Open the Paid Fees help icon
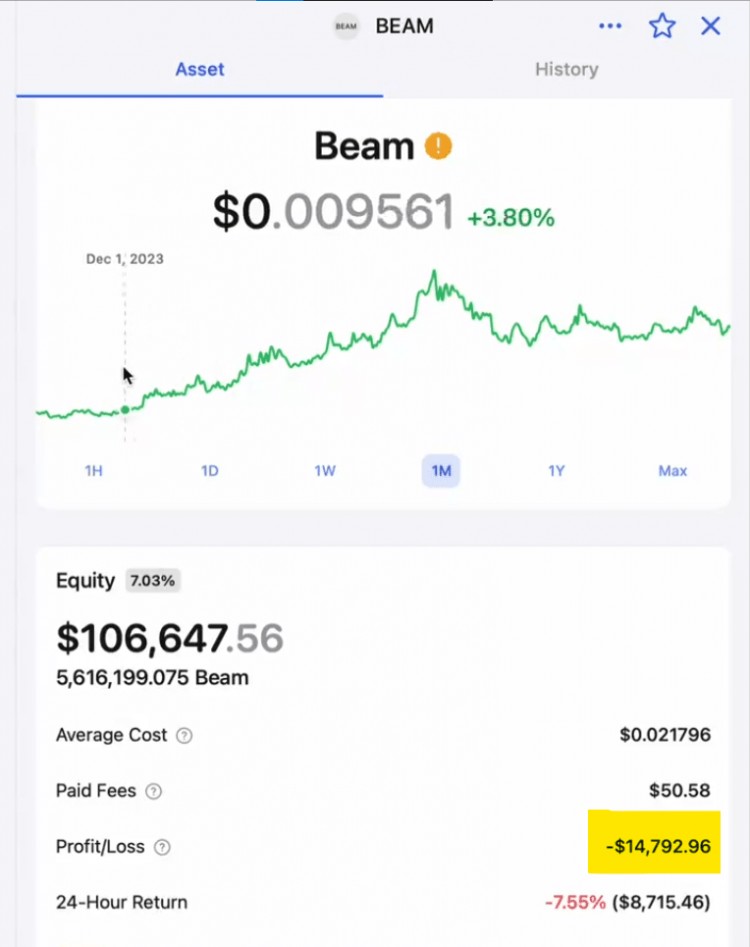The image size is (750, 947). tap(153, 791)
